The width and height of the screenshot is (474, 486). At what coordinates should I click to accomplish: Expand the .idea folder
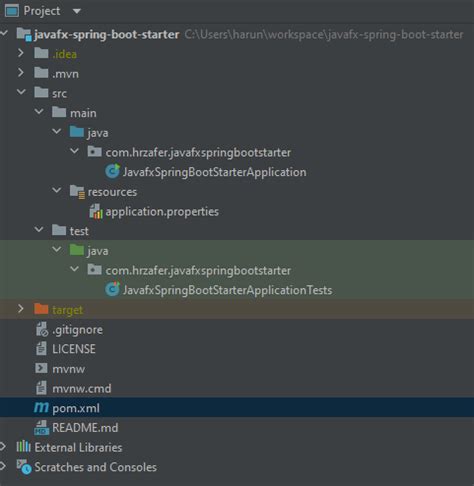(x=21, y=53)
